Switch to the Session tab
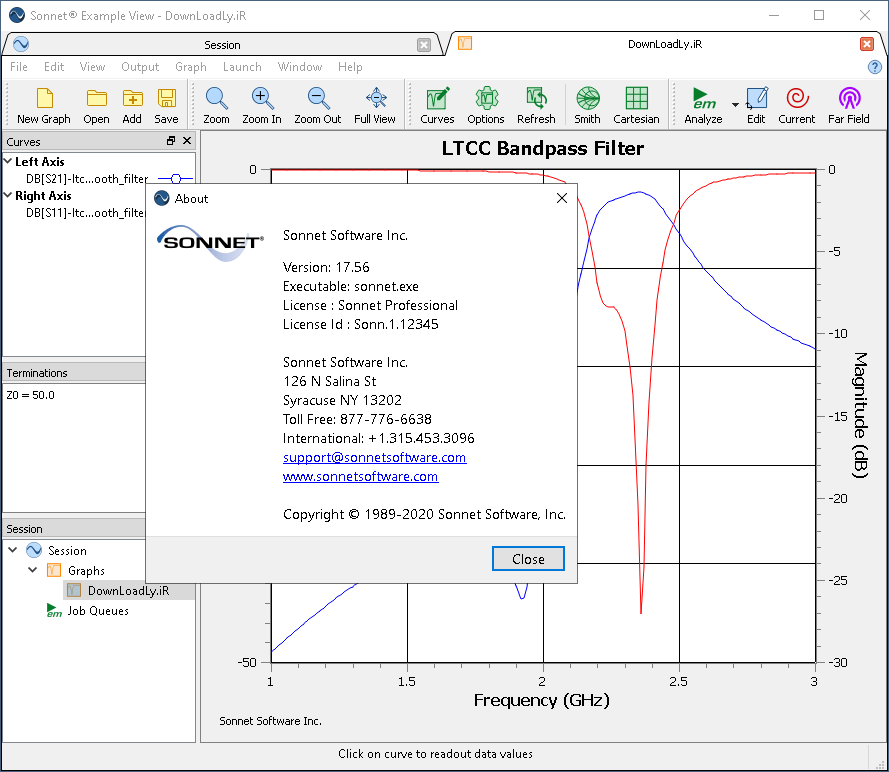 click(222, 45)
